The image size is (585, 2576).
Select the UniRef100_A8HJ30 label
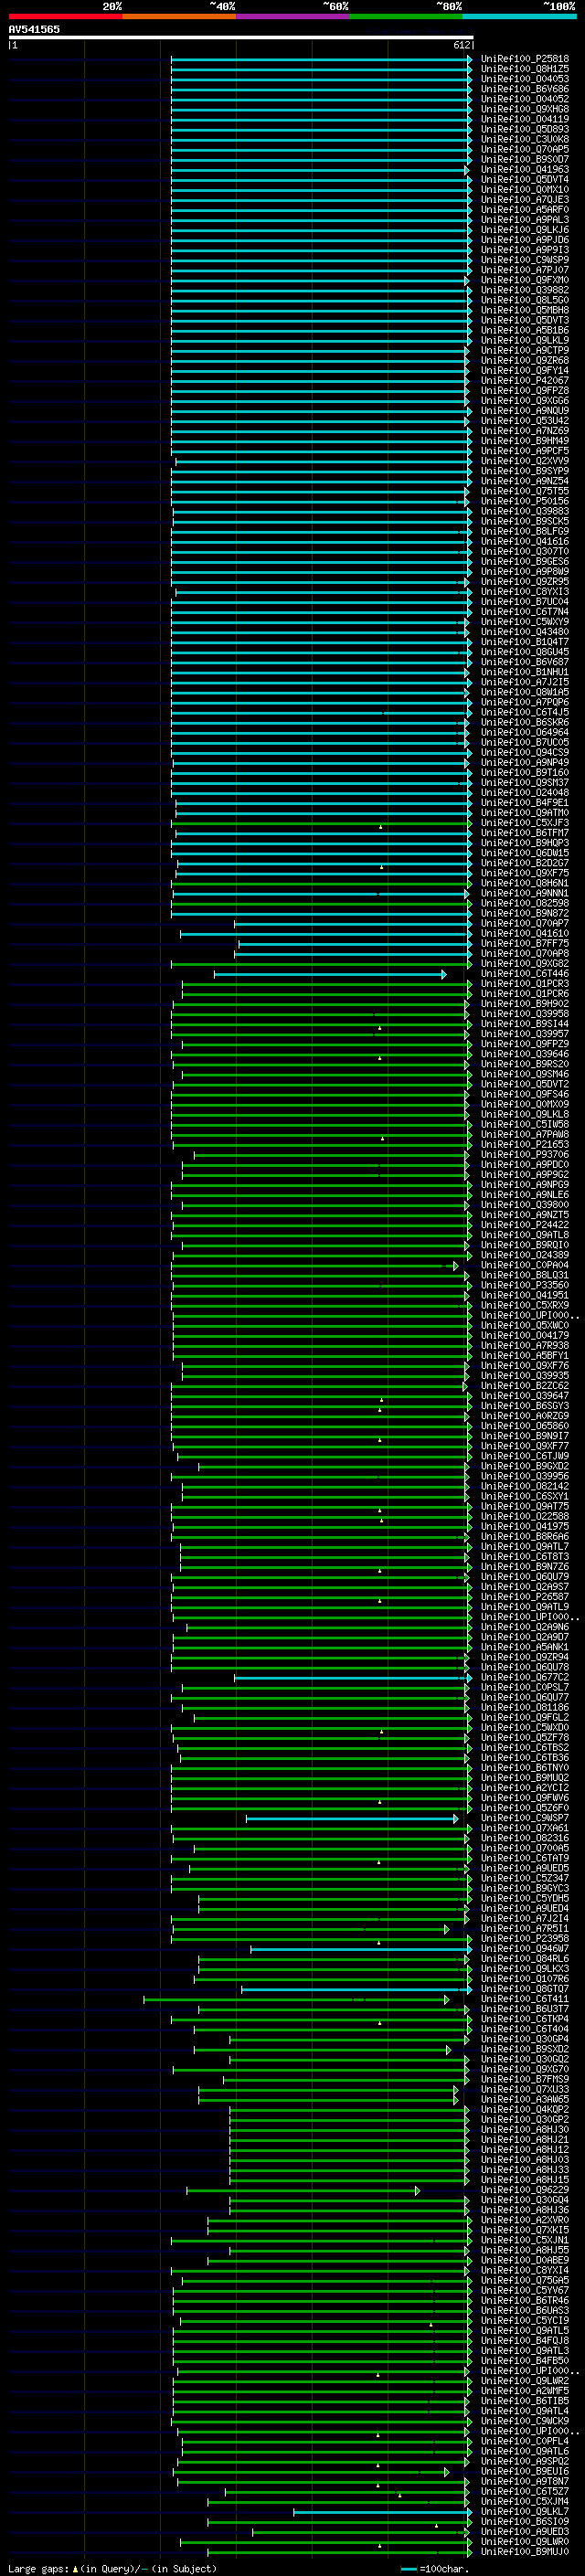click(x=525, y=2129)
